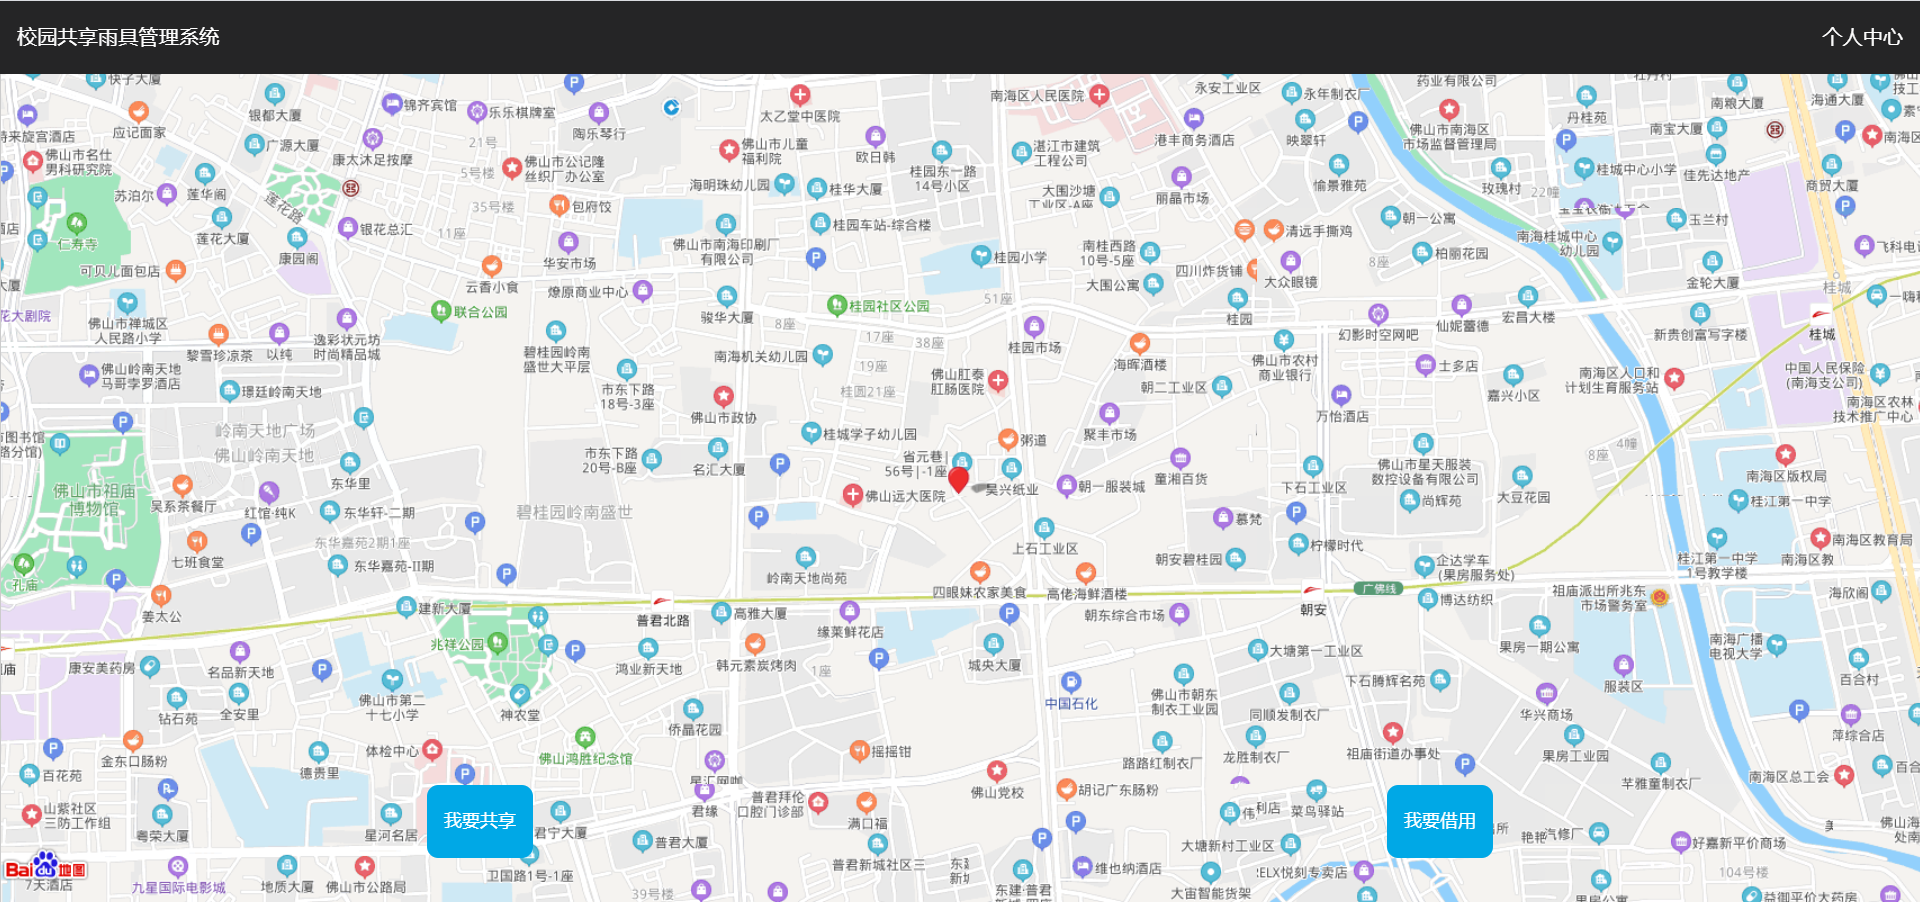Click the 南海区教育局 star icon
The height and width of the screenshot is (902, 1920).
click(x=1820, y=538)
